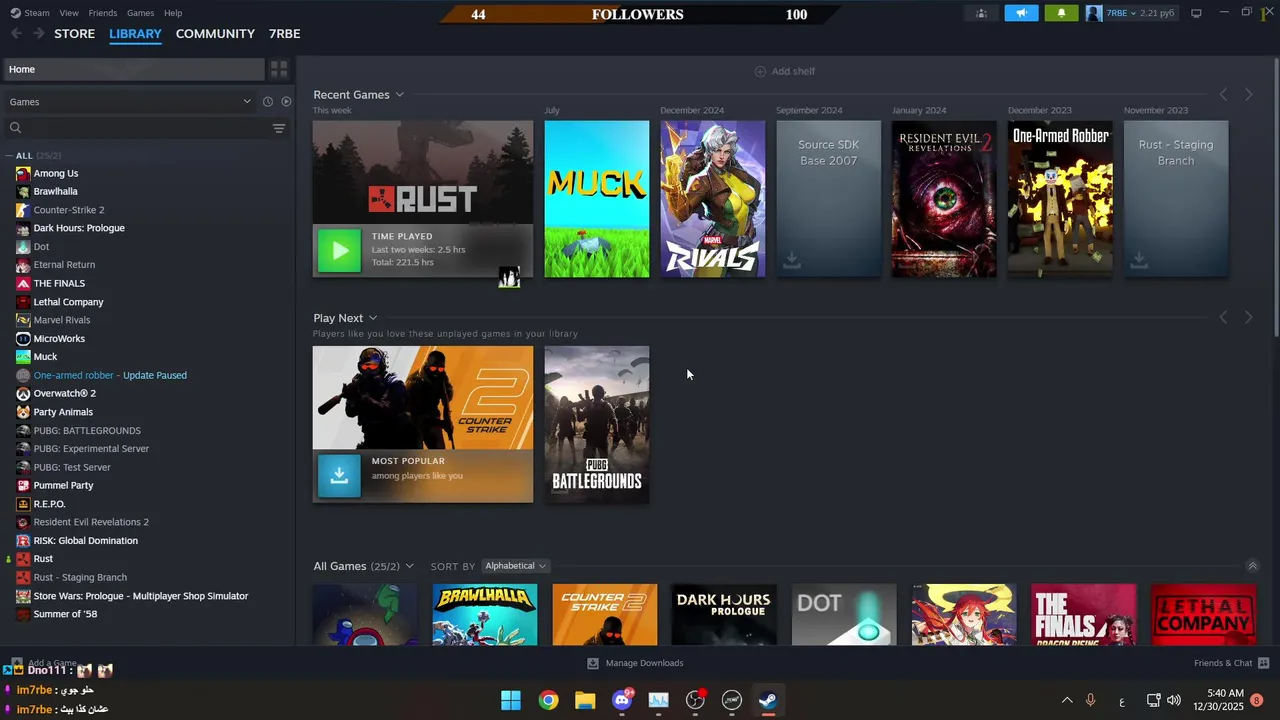This screenshot has width=1280, height=720.
Task: Click the Among Us icon in sidebar
Action: (x=23, y=173)
